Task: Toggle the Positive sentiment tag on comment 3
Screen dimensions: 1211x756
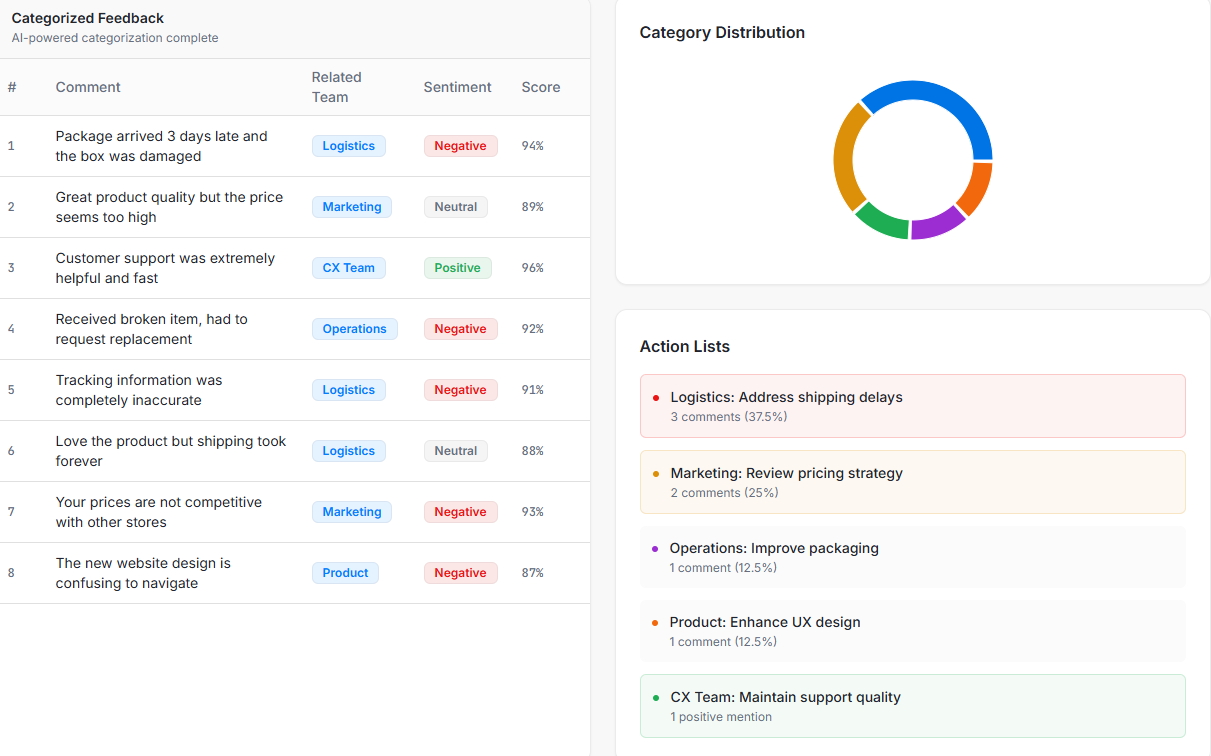Action: tap(457, 267)
